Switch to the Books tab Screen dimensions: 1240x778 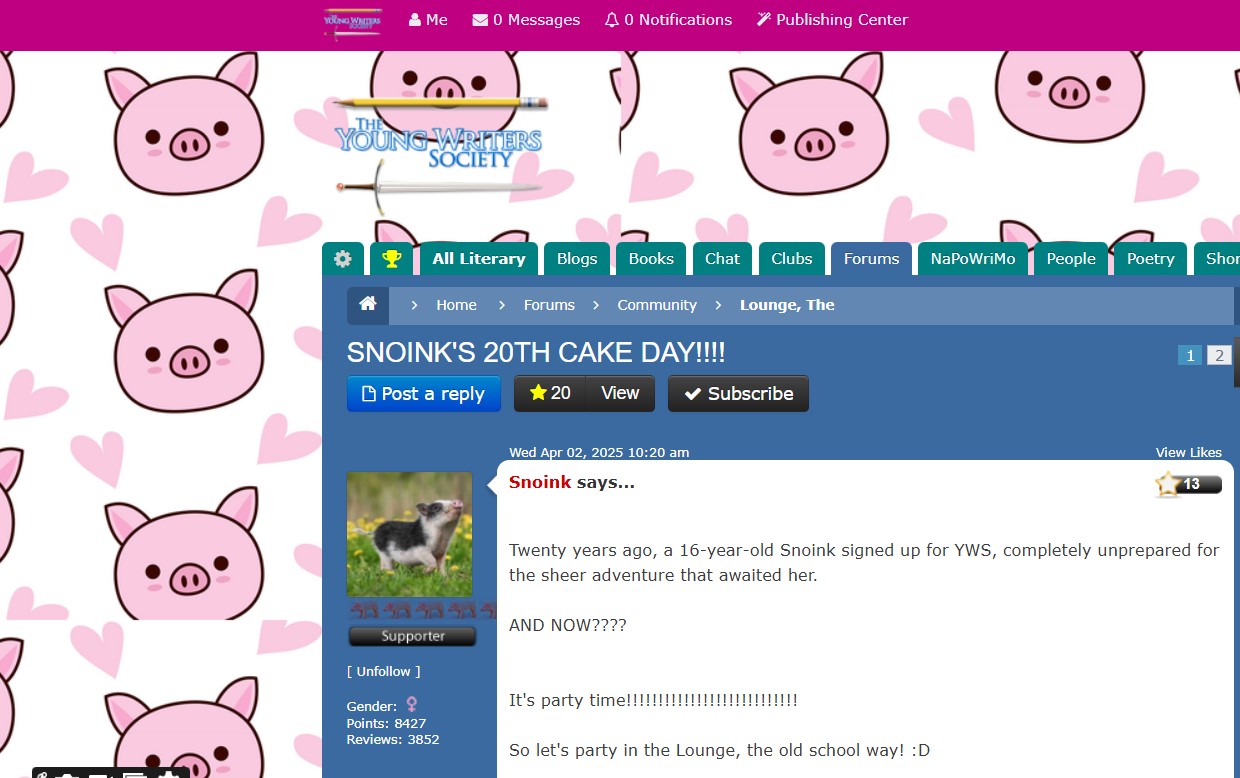(651, 259)
